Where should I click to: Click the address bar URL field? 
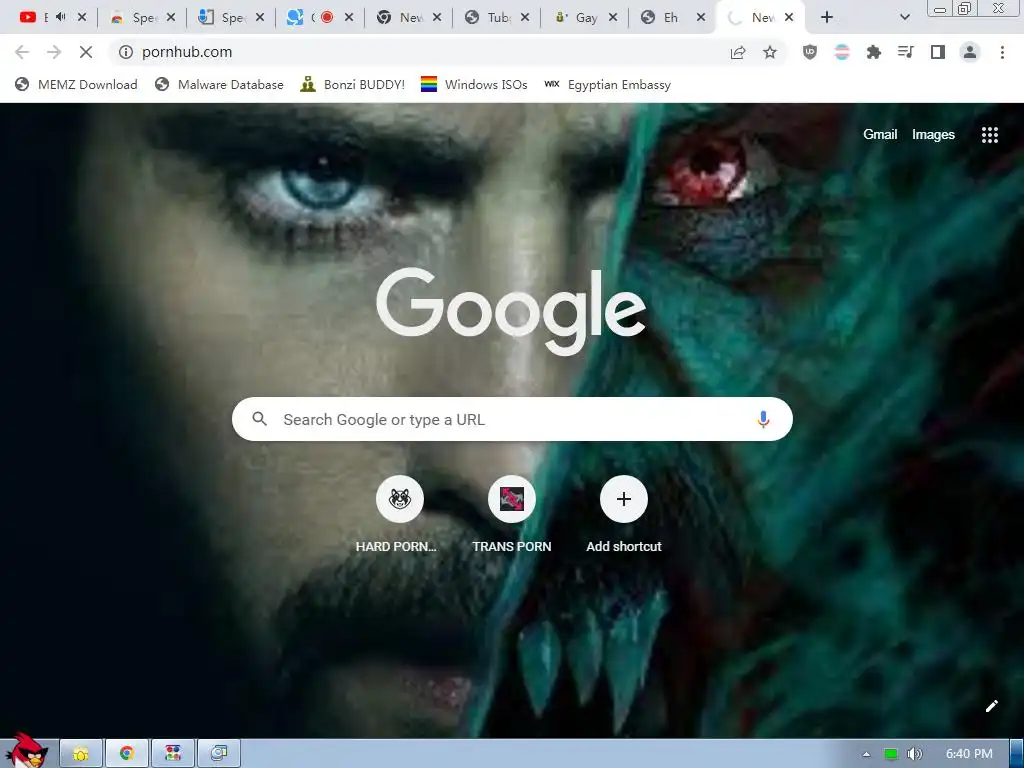(418, 52)
